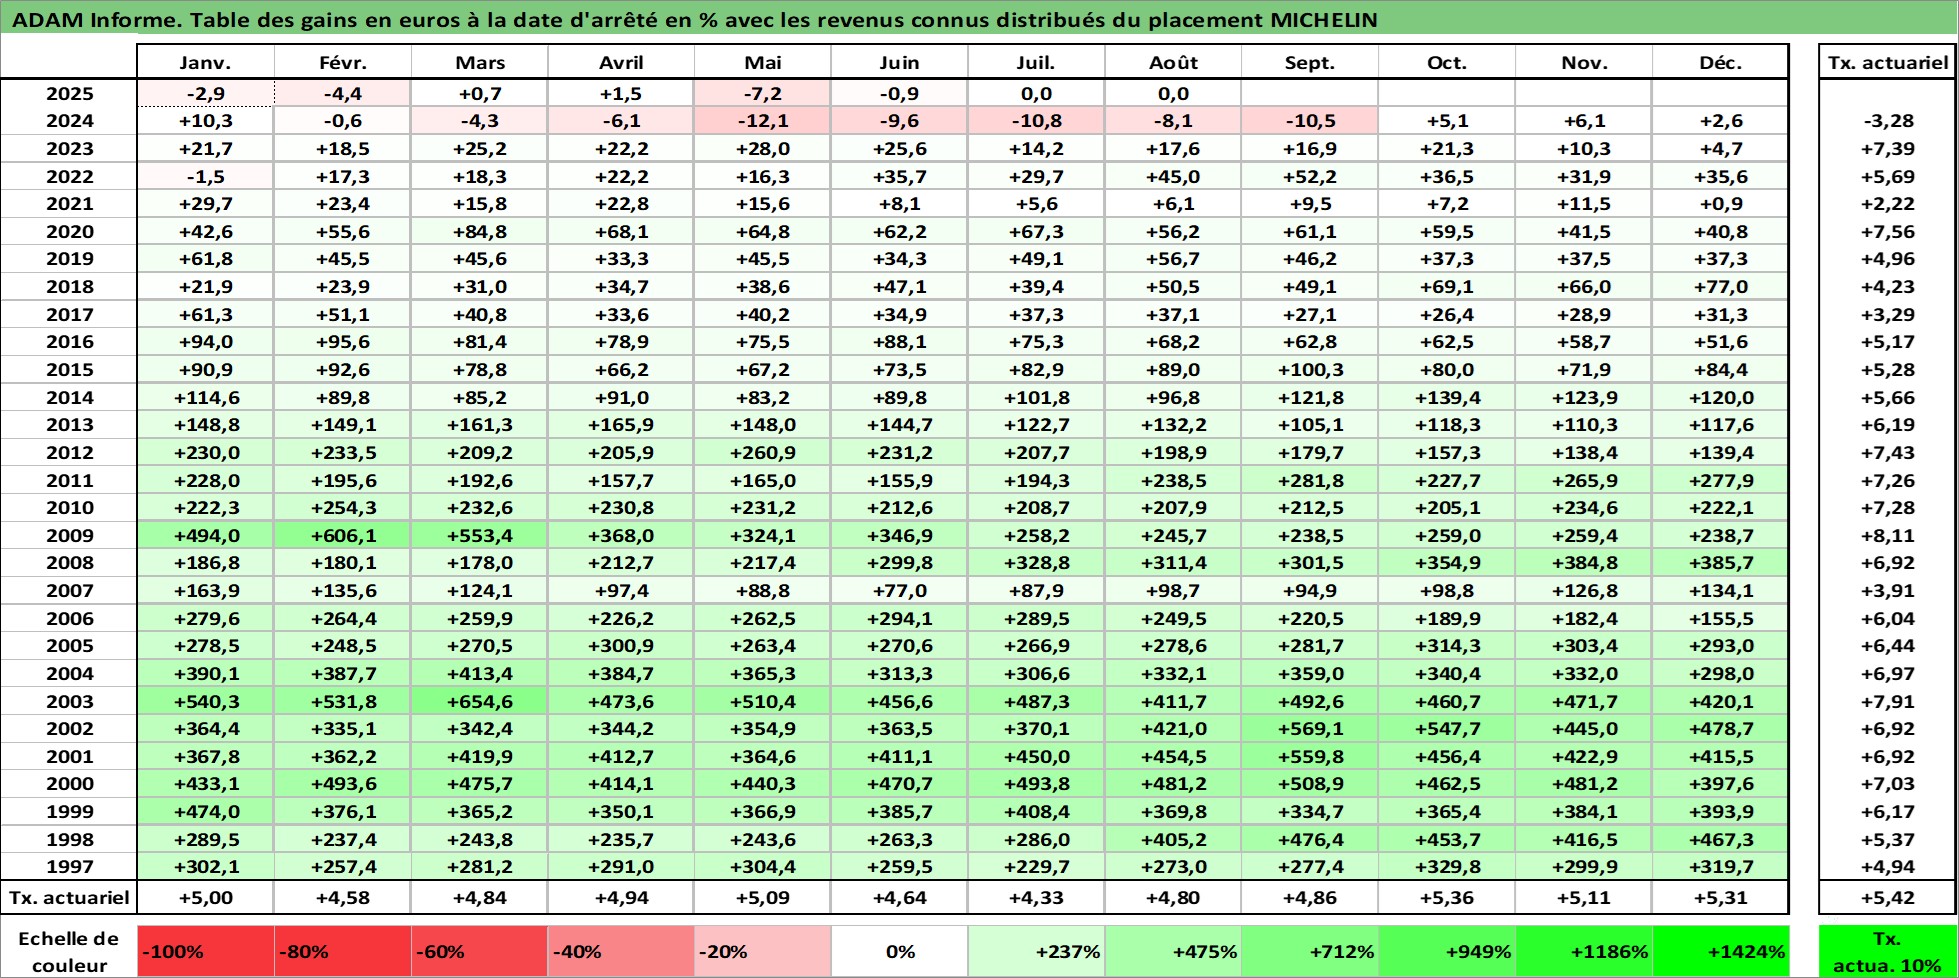Click the table title mentioning MICHELIN
The image size is (1959, 978).
point(695,20)
